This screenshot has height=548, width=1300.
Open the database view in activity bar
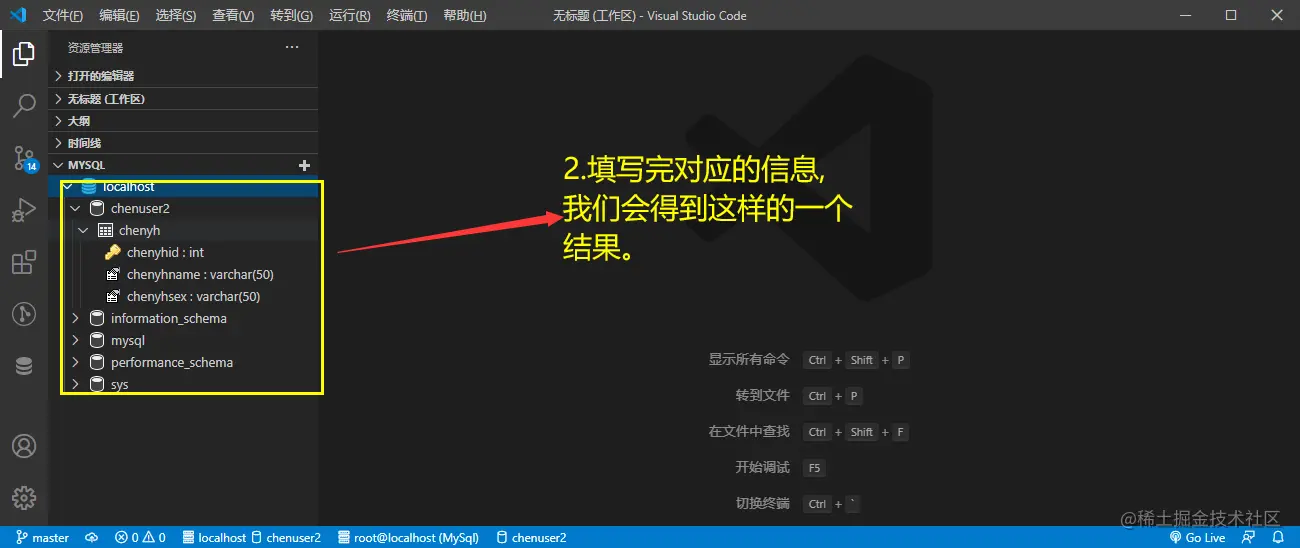point(24,367)
